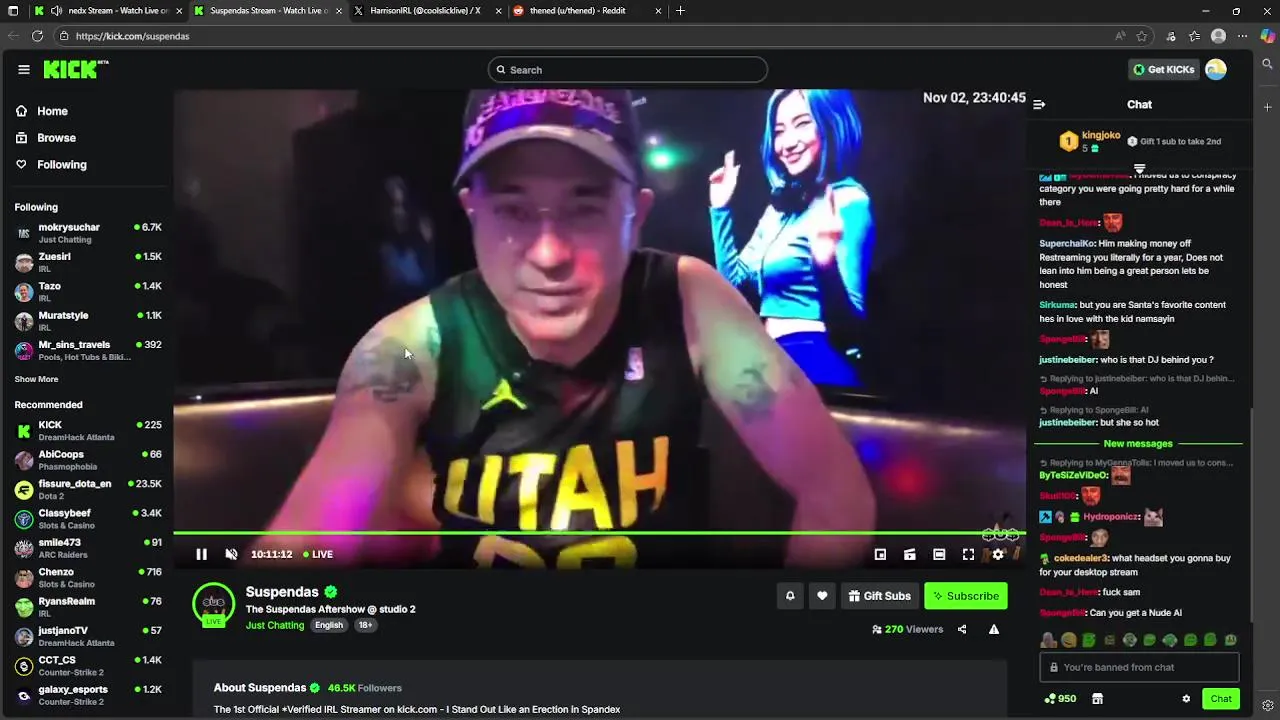Switch to the thened Reddit browser tab
Viewport: 1280px width, 720px height.
[x=585, y=11]
